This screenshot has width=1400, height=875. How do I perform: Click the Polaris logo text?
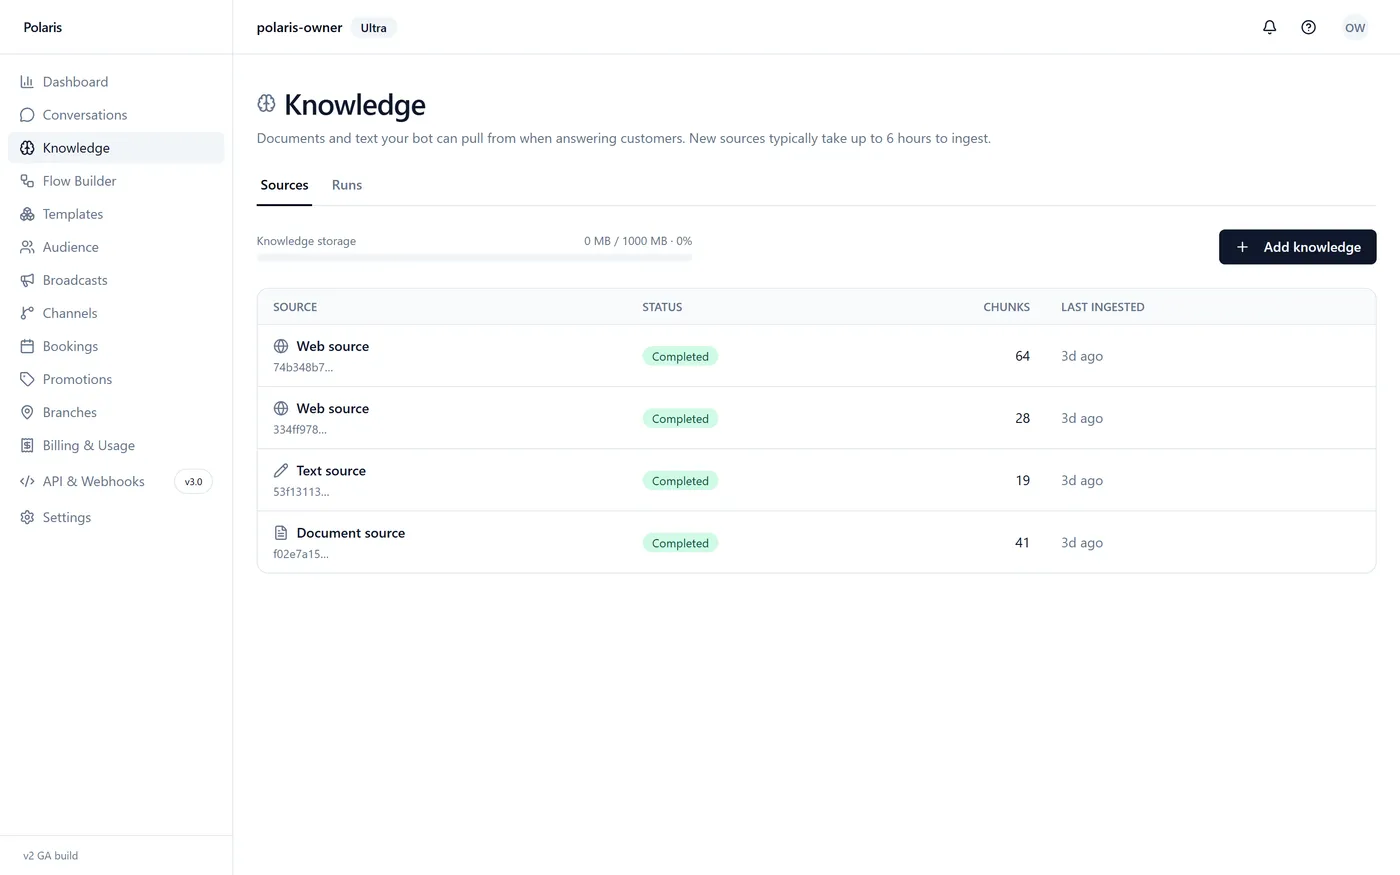(43, 27)
